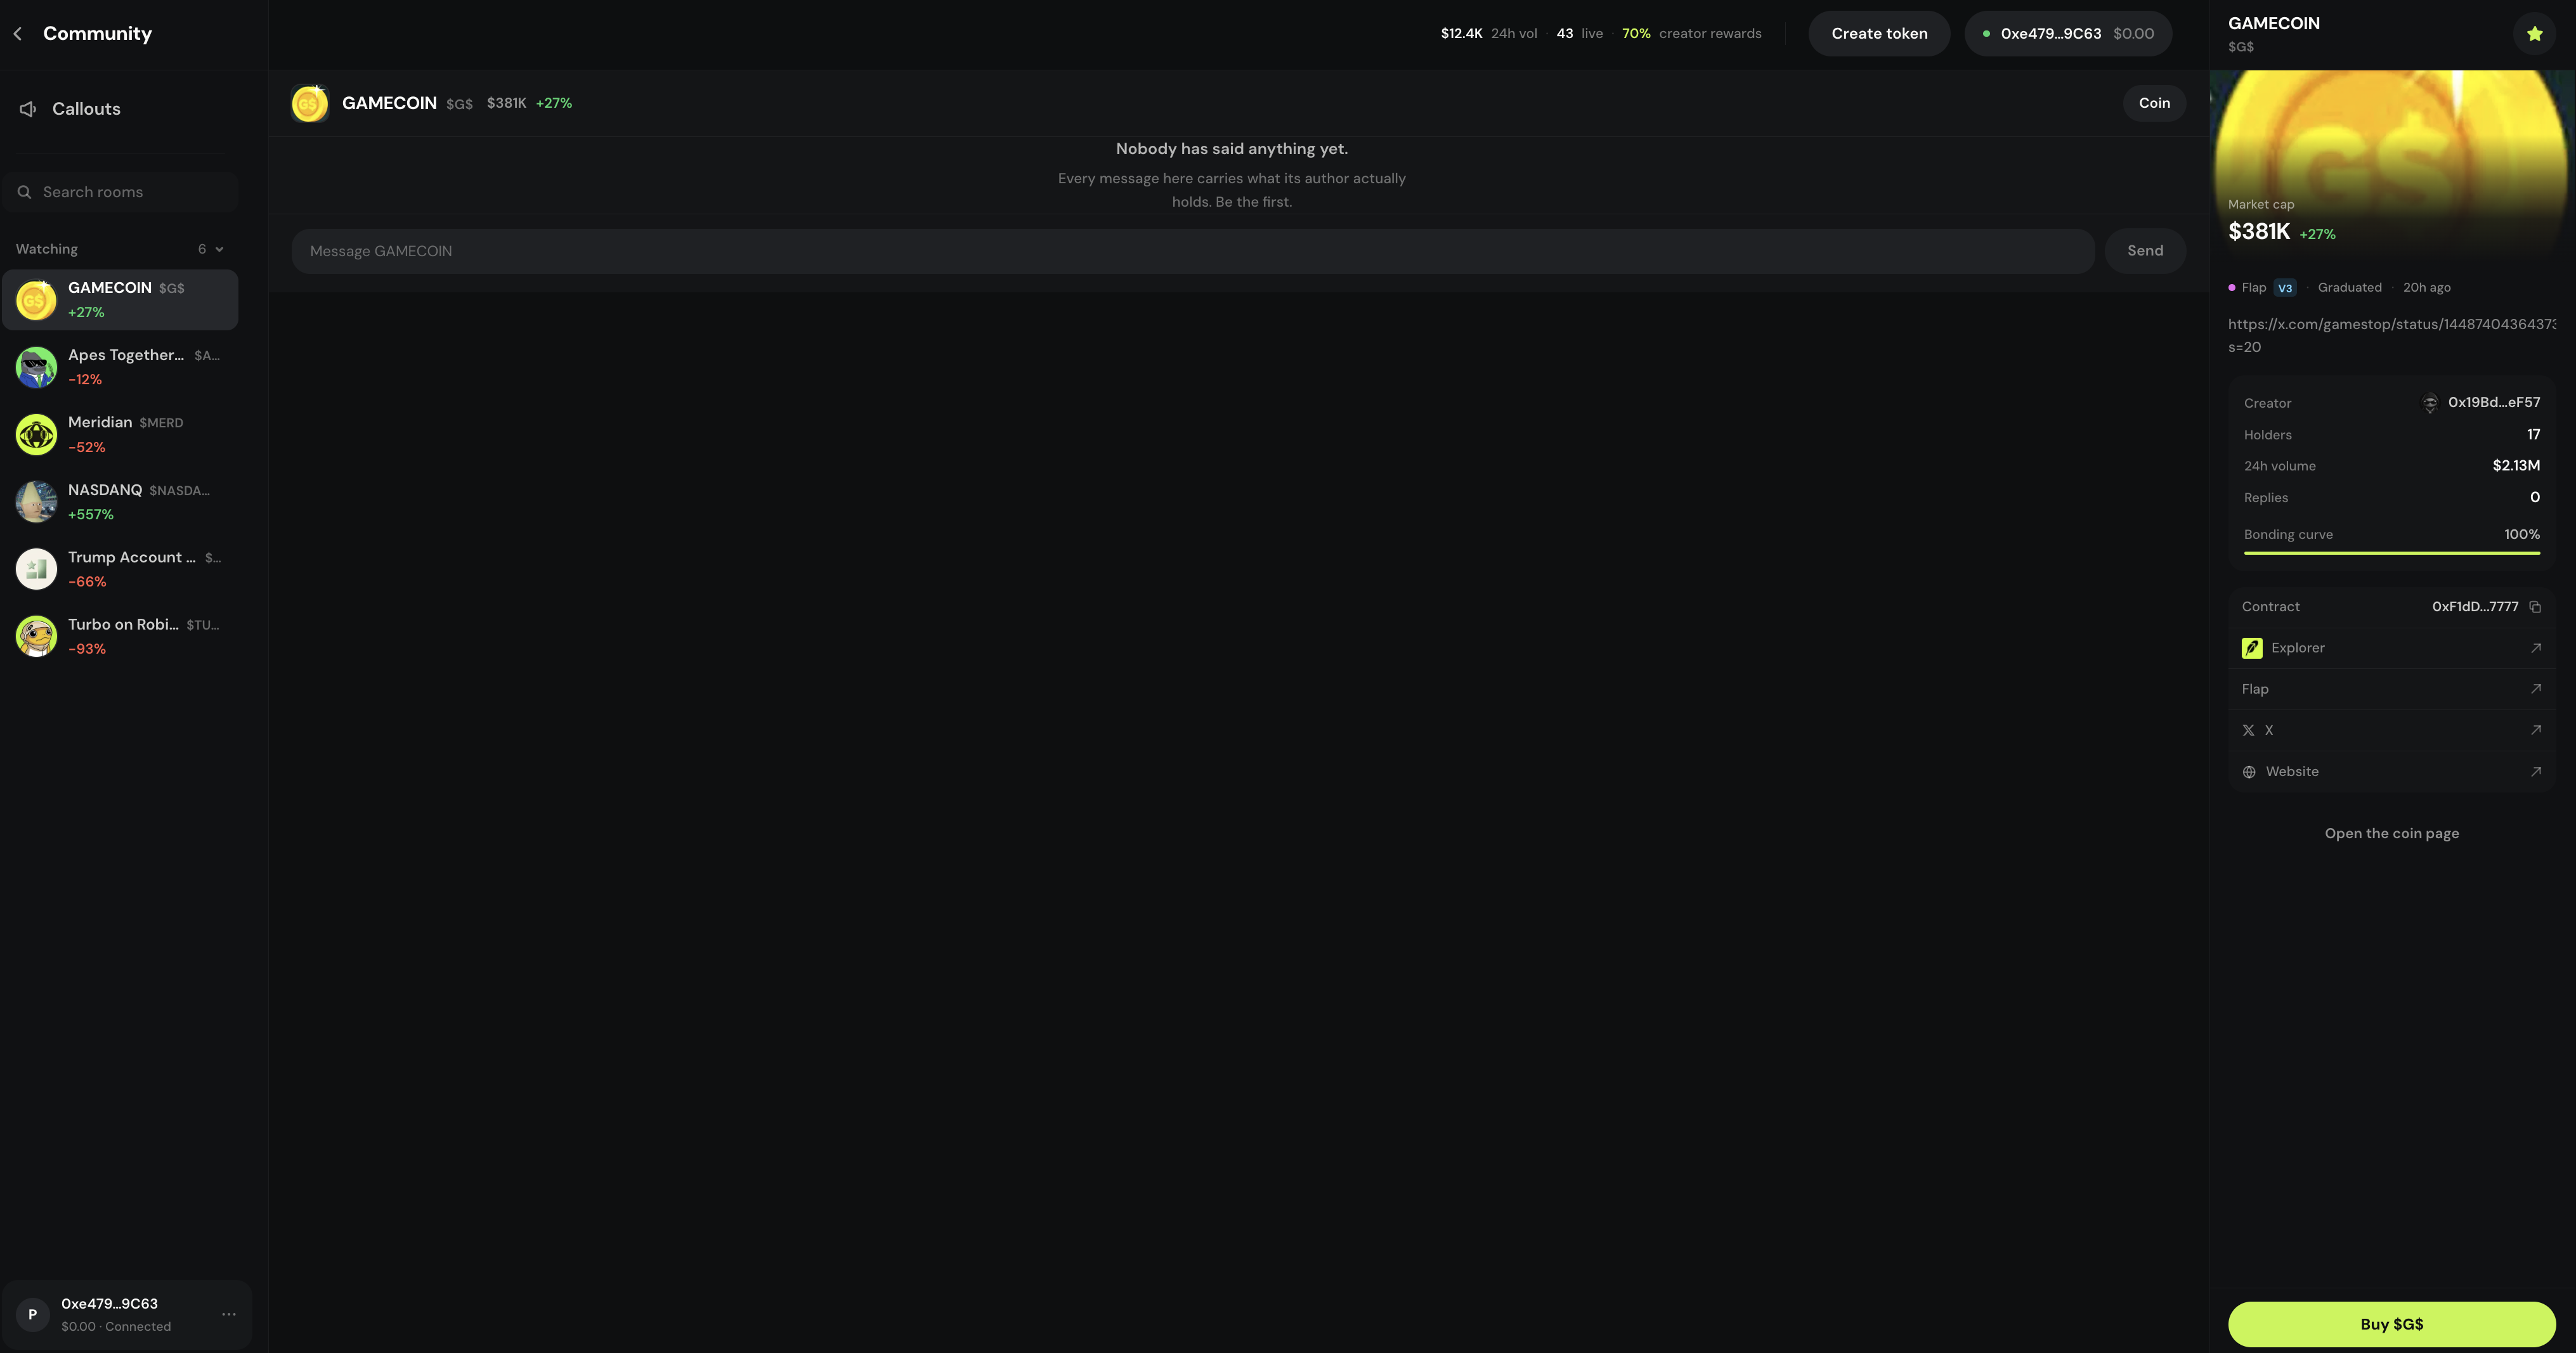Select Turbo on Robi avatar in Watching list
The image size is (2576, 1353).
click(36, 636)
